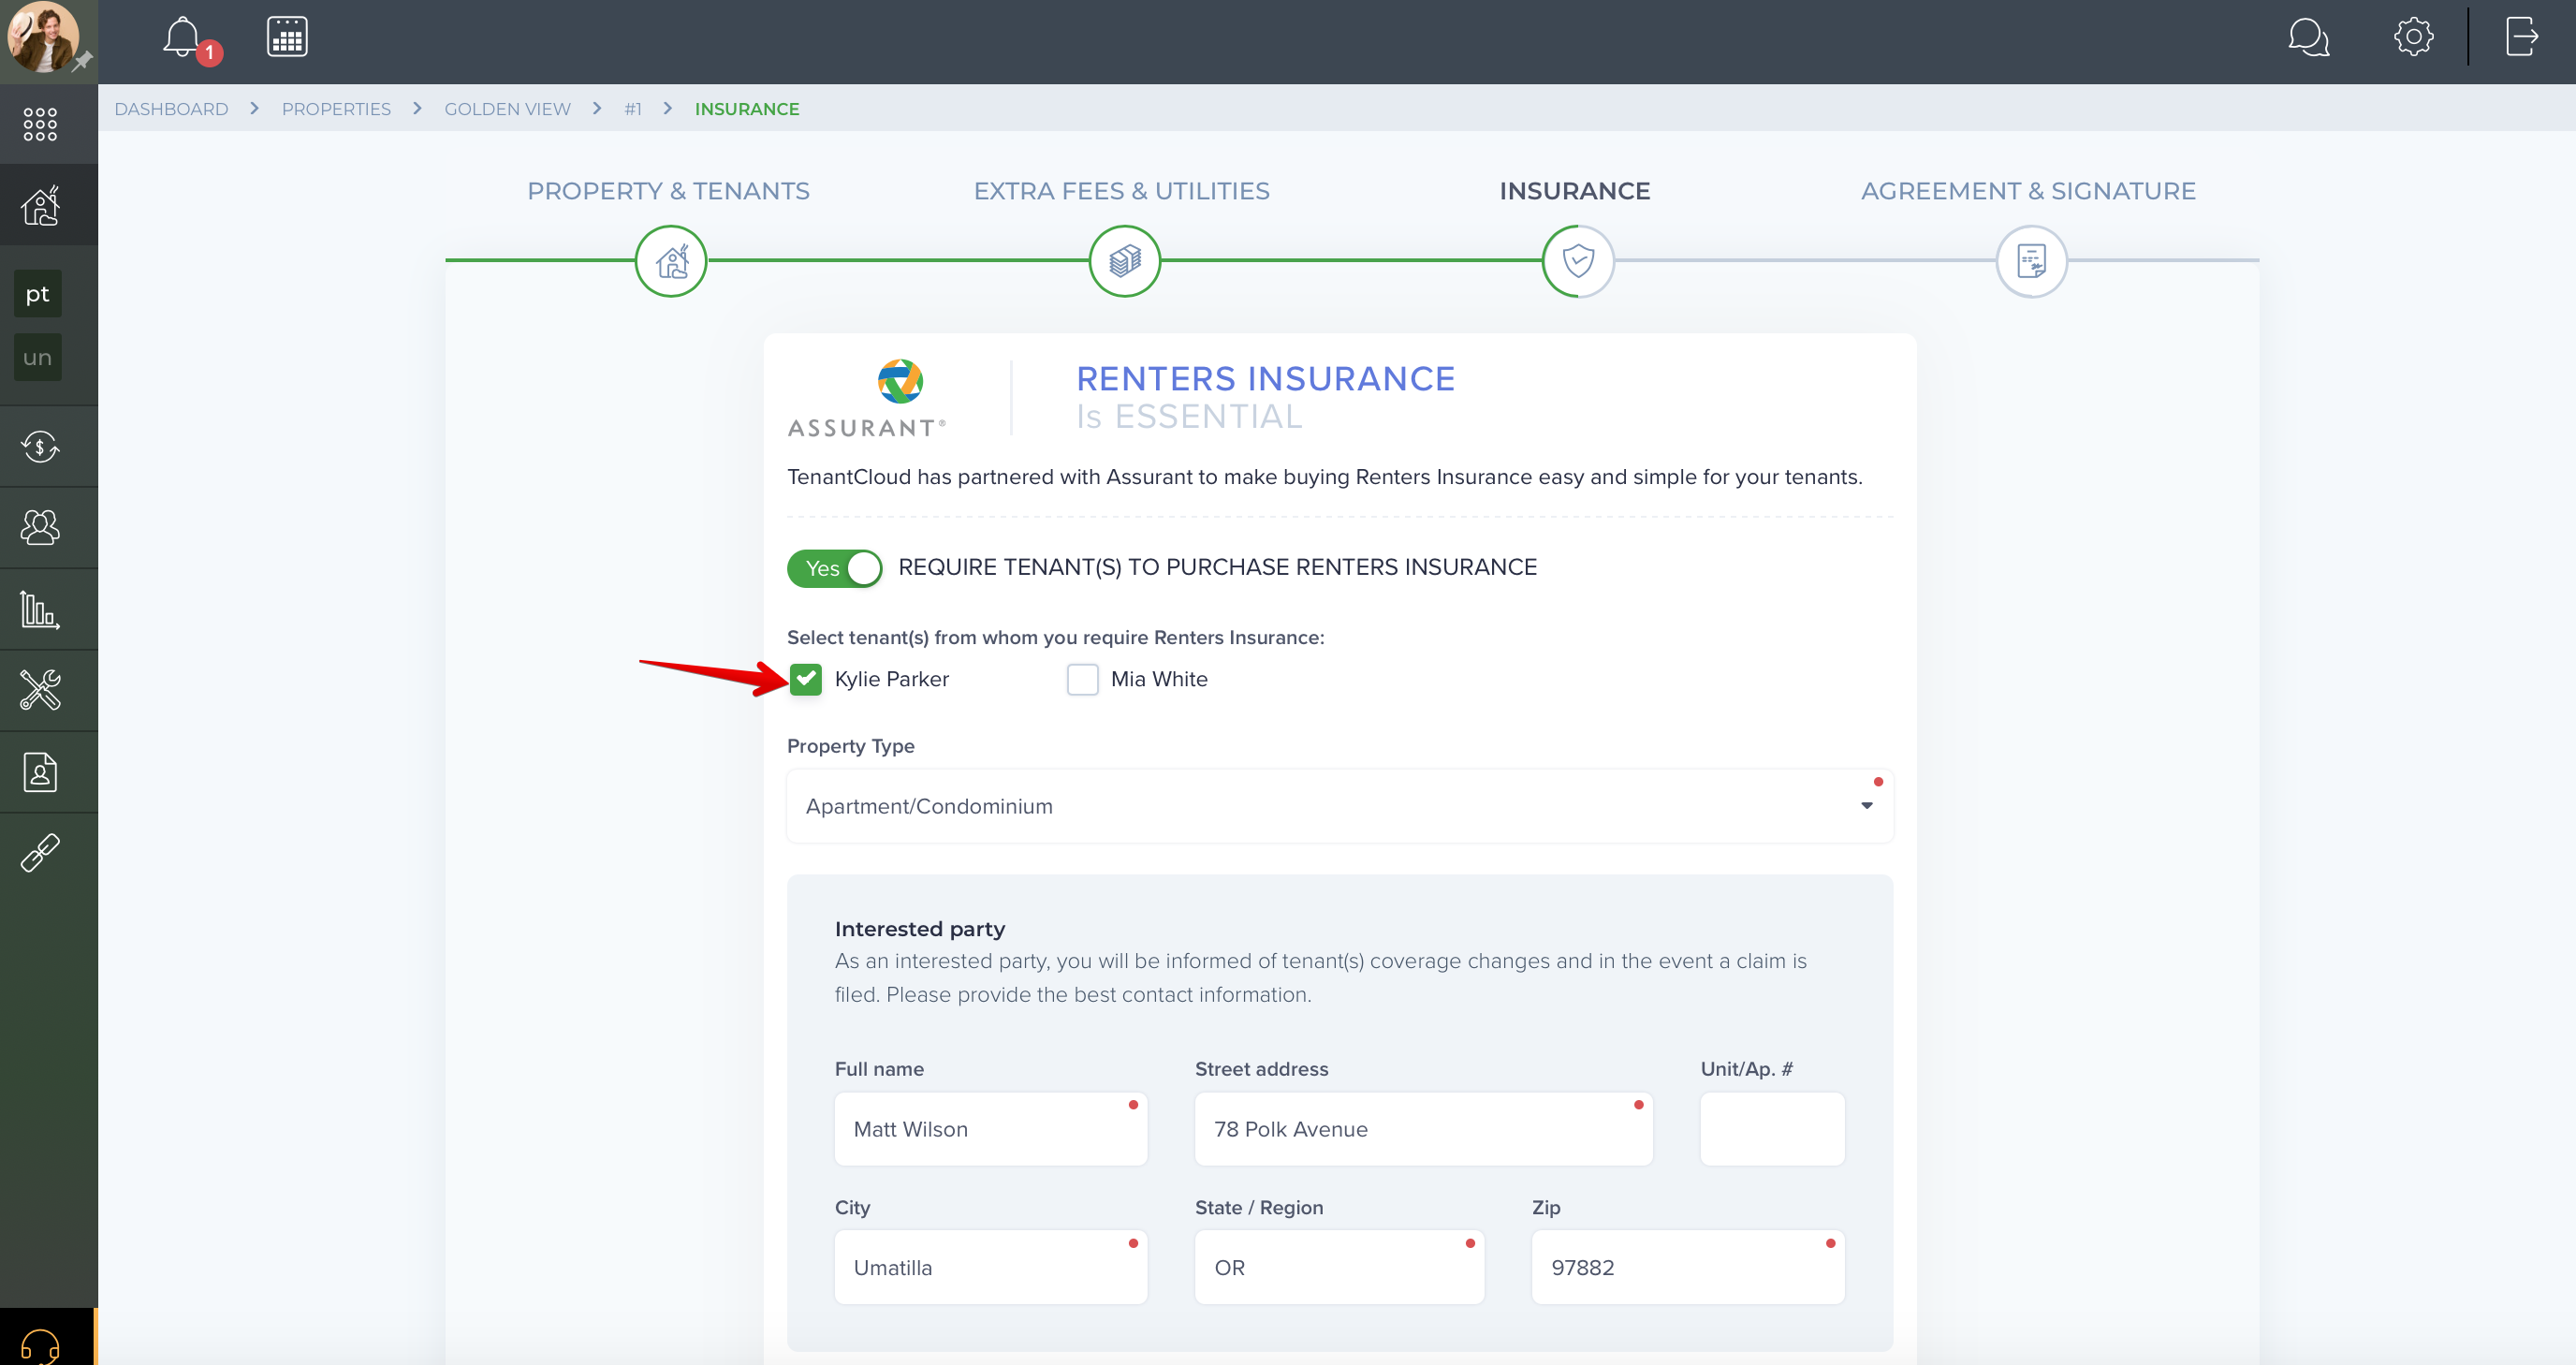The image size is (2576, 1365).
Task: Open the maintenance tools icon in the sidebar
Action: click(x=40, y=690)
